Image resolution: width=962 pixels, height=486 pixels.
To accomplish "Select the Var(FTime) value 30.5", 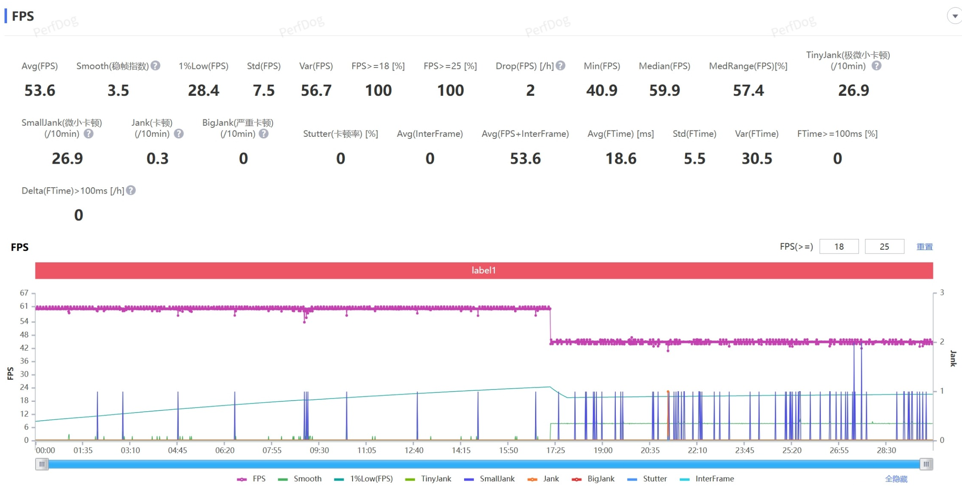I will tap(757, 159).
